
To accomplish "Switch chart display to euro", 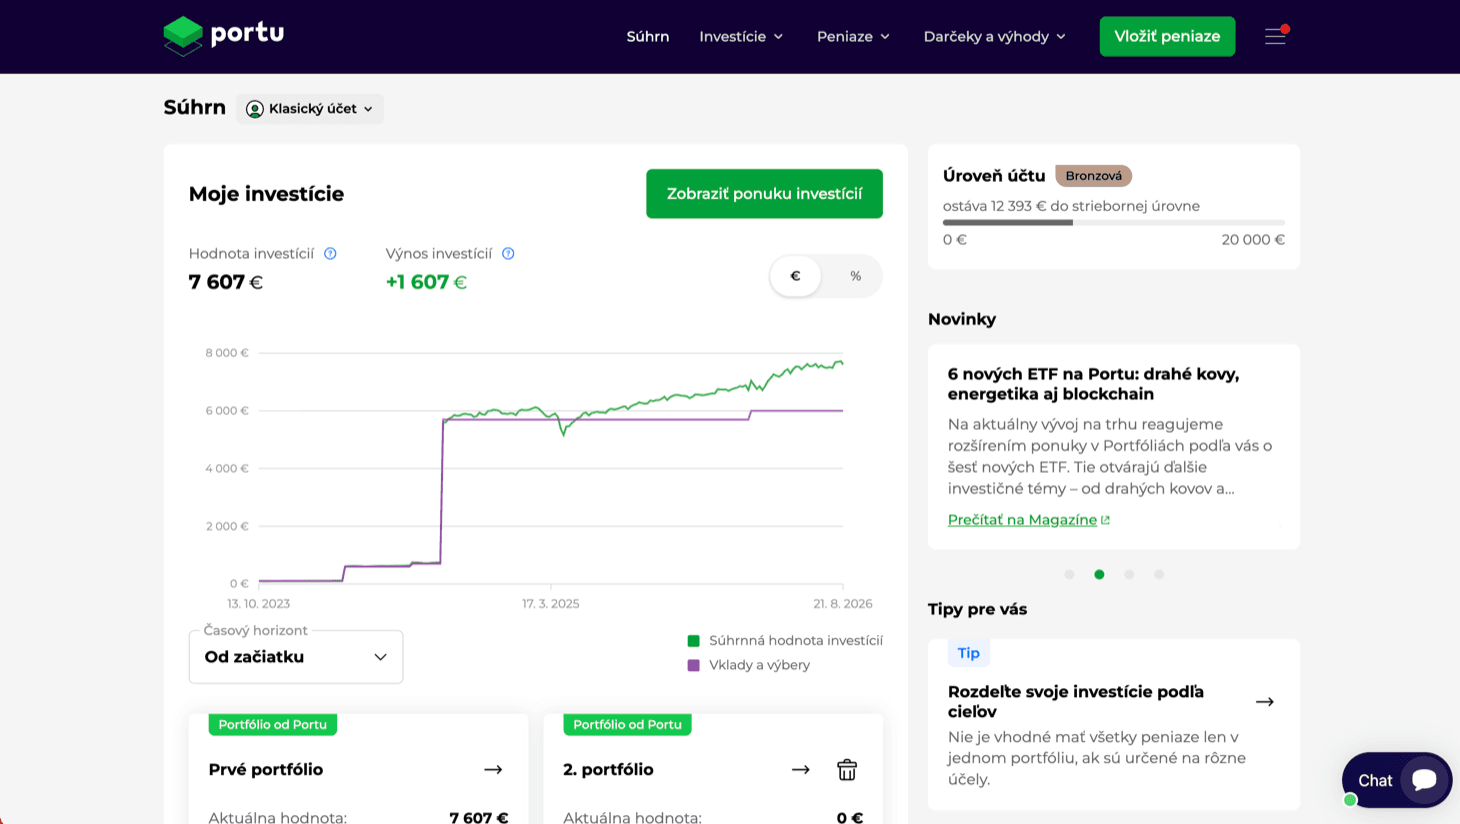I will coord(795,276).
